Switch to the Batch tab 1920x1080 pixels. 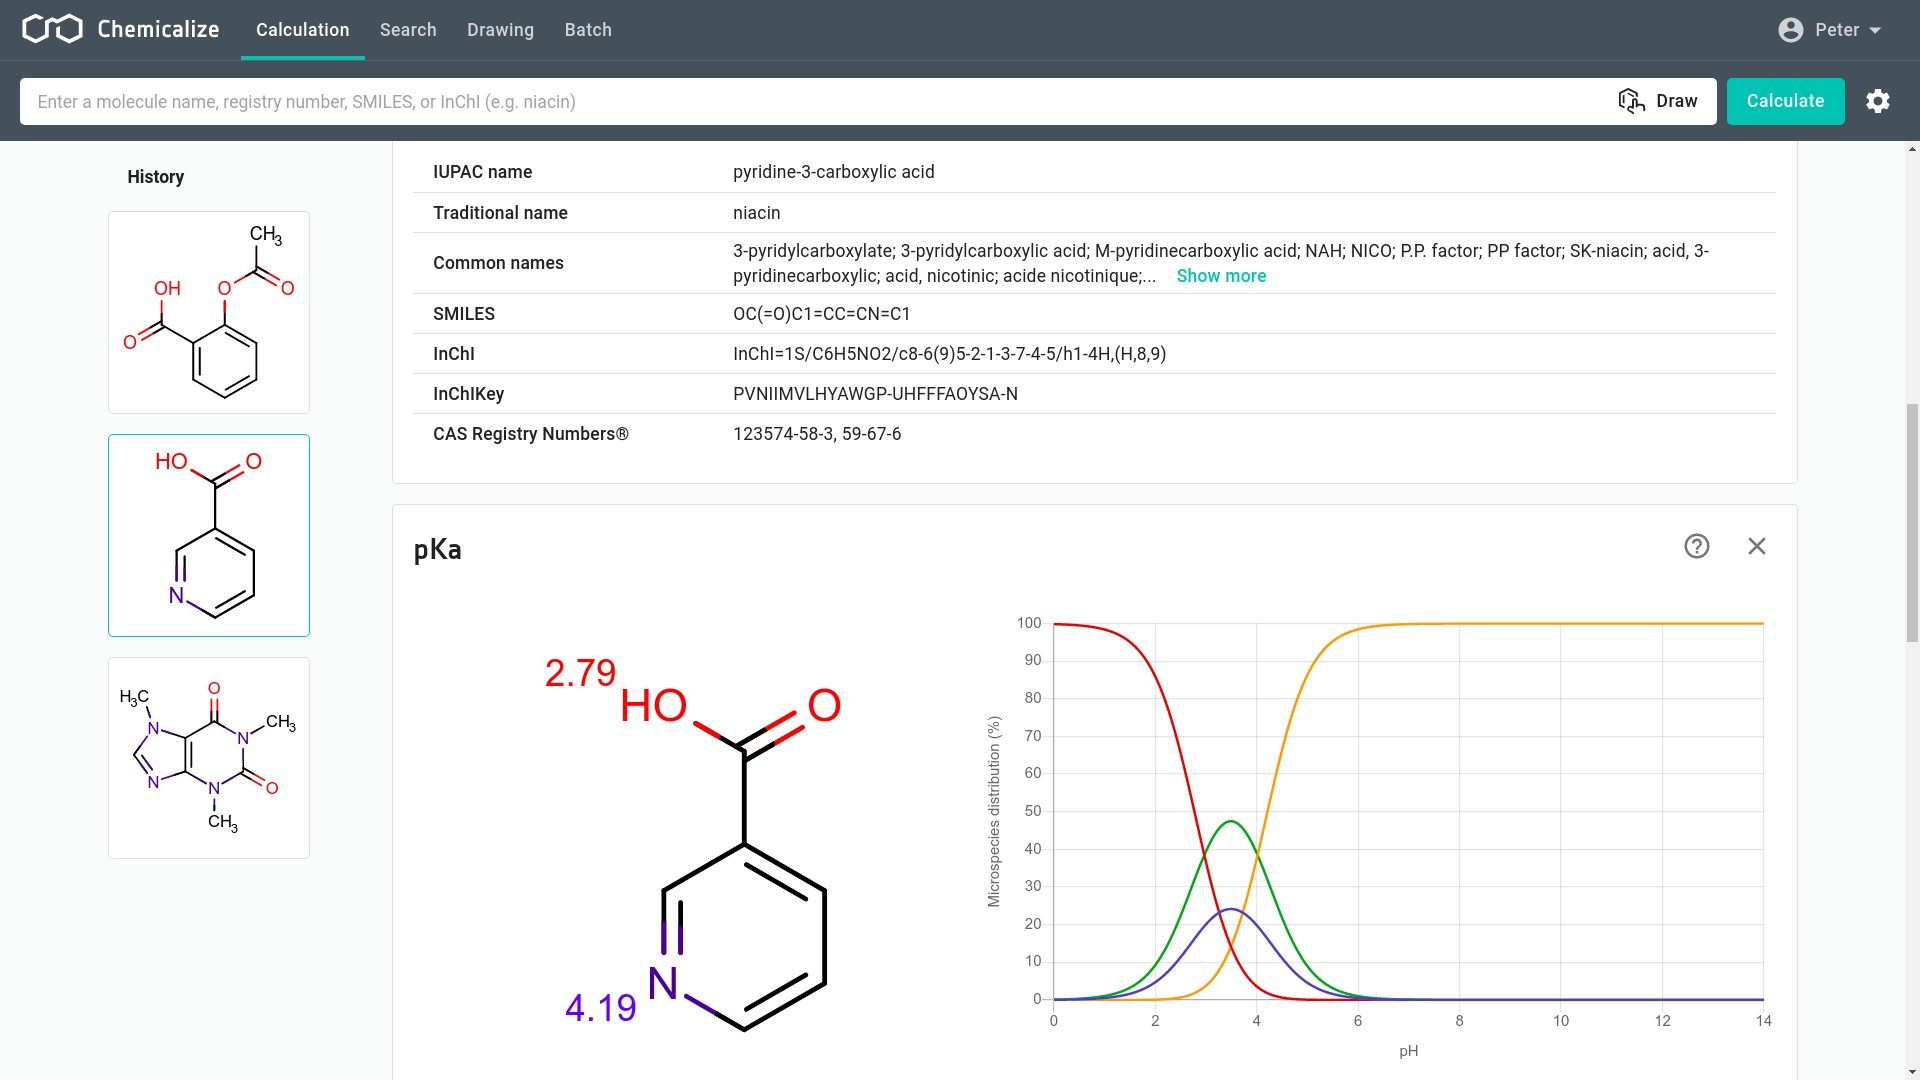click(x=588, y=30)
